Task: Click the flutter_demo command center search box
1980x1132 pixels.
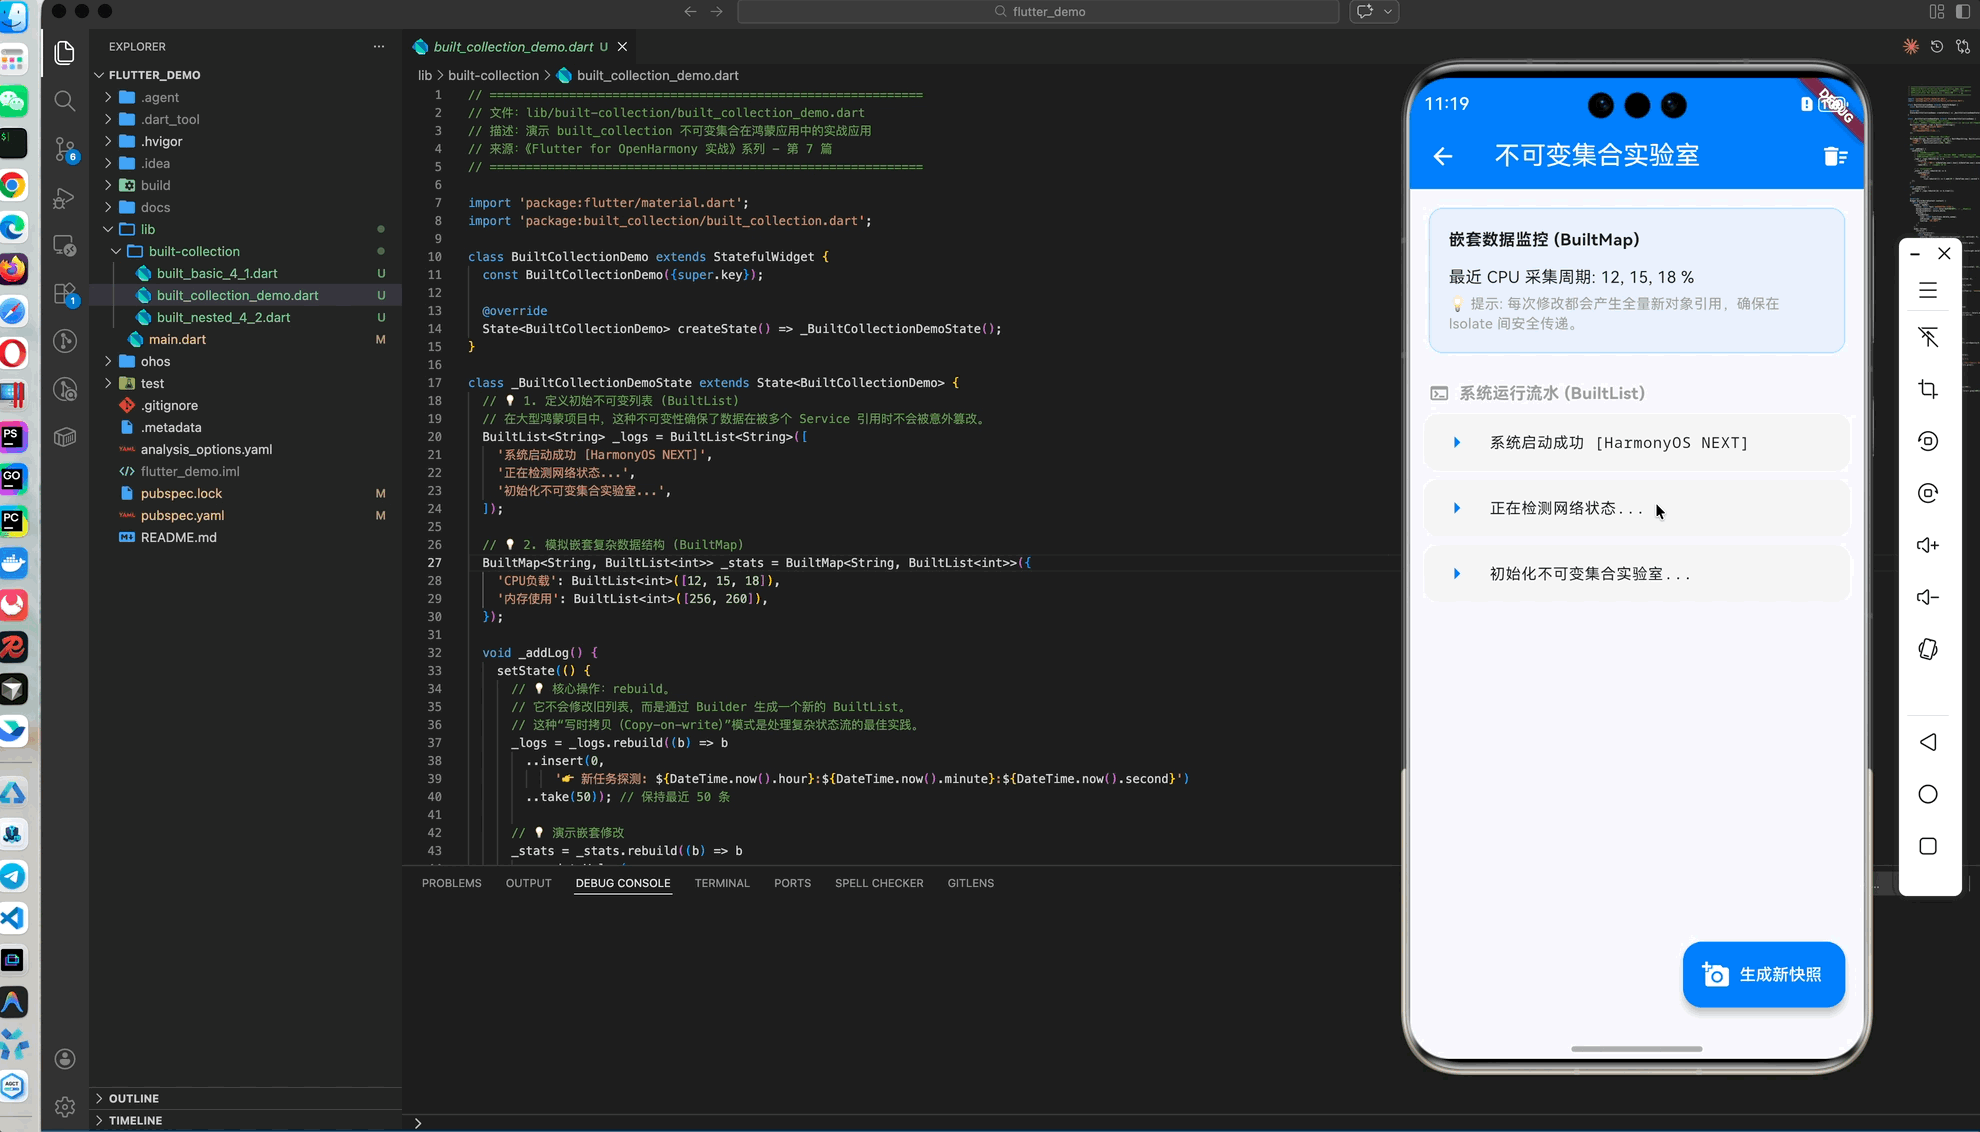Action: click(1038, 12)
